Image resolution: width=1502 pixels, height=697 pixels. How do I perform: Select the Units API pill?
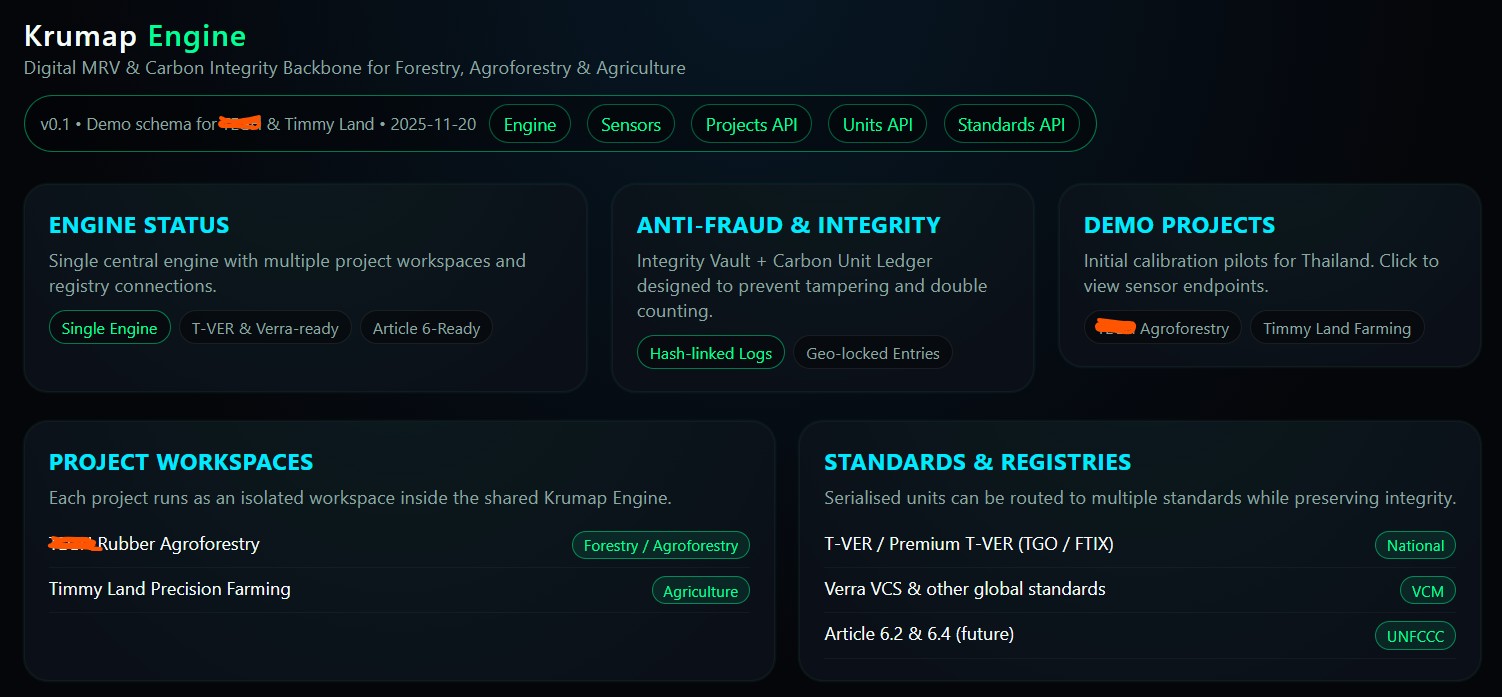(878, 125)
